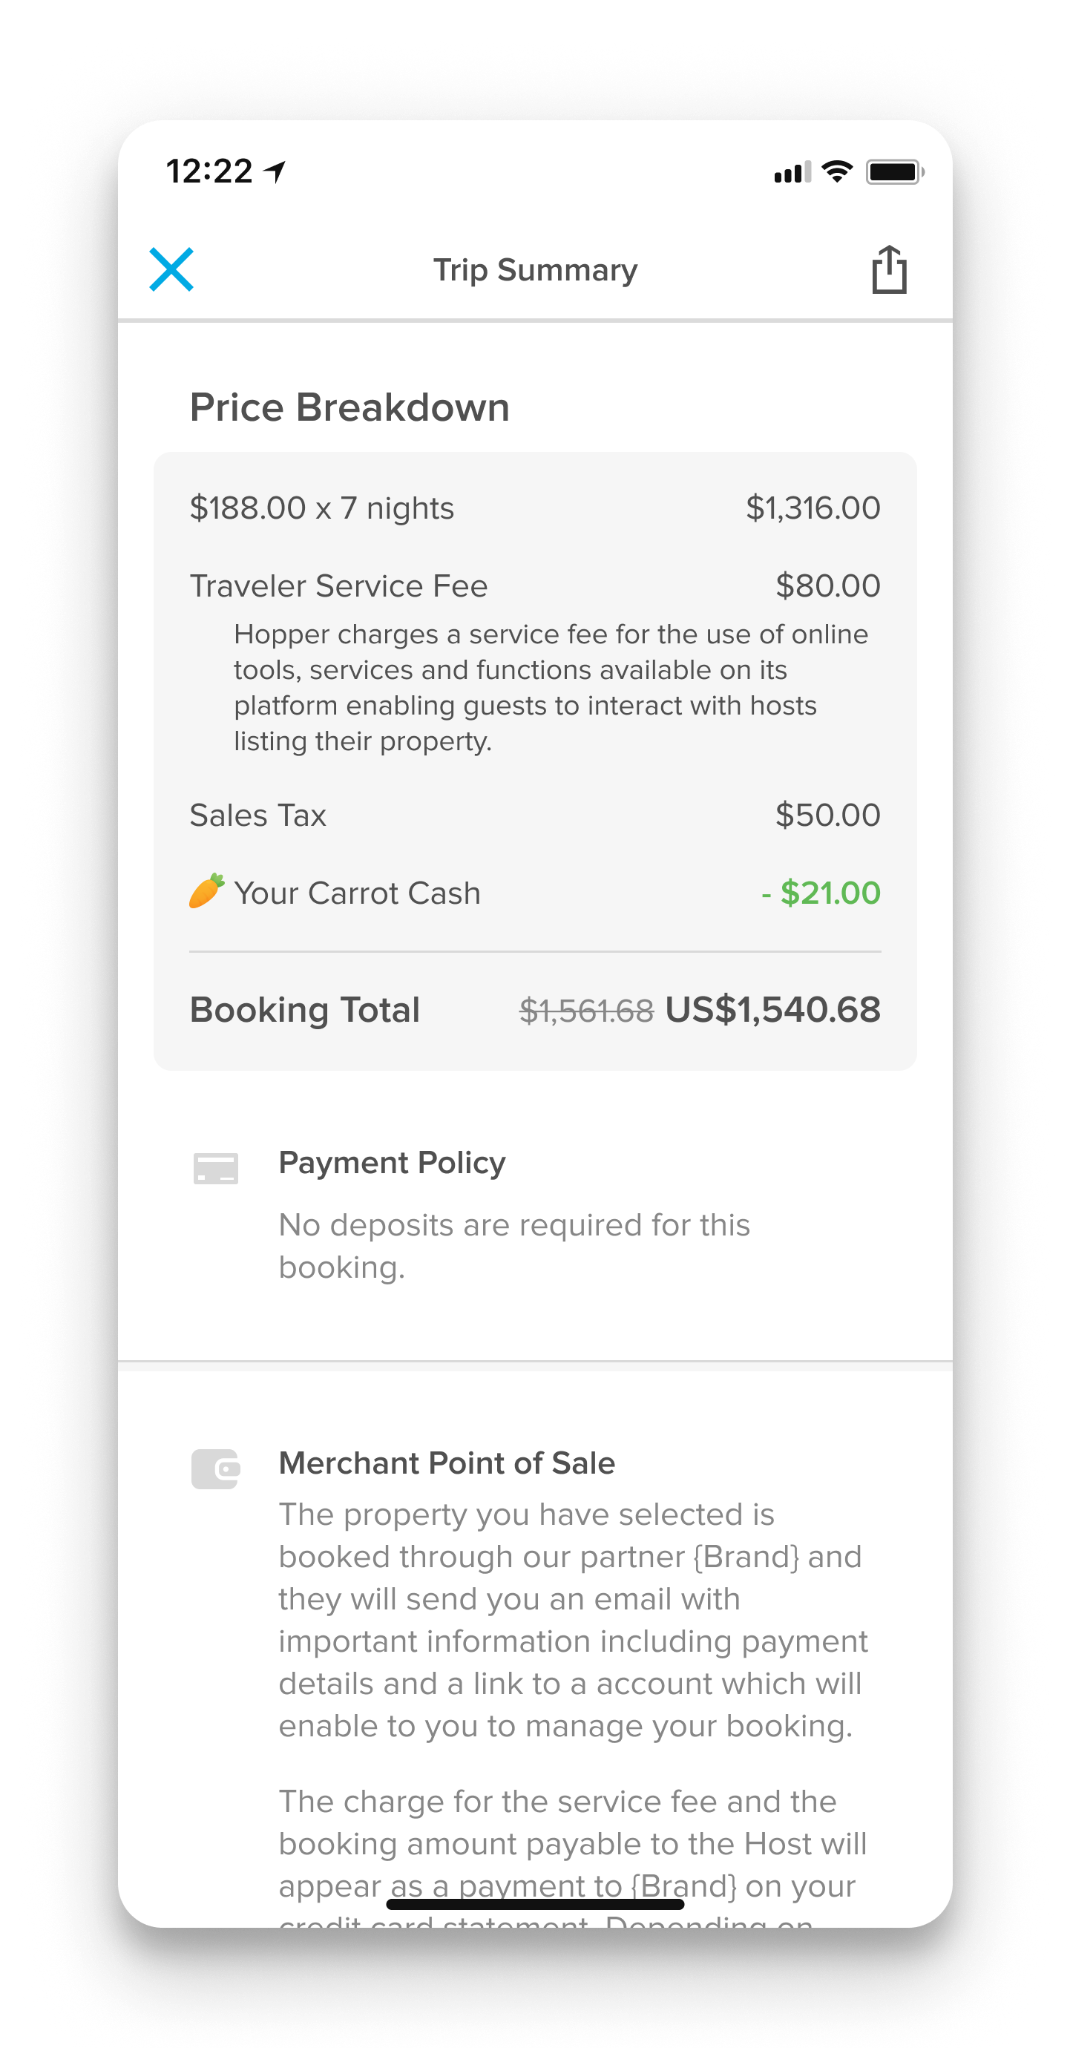The image size is (1069, 2048).
Task: Select the Traveler Service Fee row
Action: pos(339,586)
